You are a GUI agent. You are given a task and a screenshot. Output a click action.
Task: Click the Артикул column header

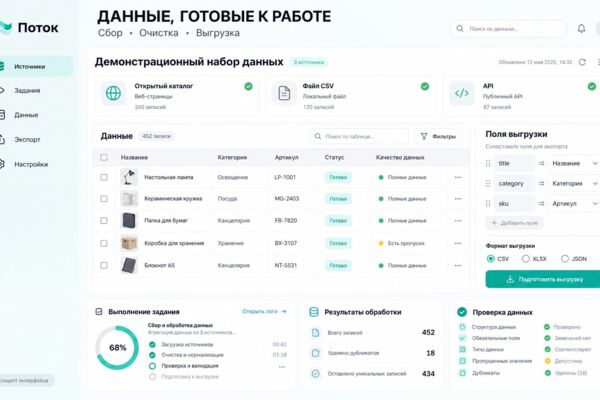point(286,157)
